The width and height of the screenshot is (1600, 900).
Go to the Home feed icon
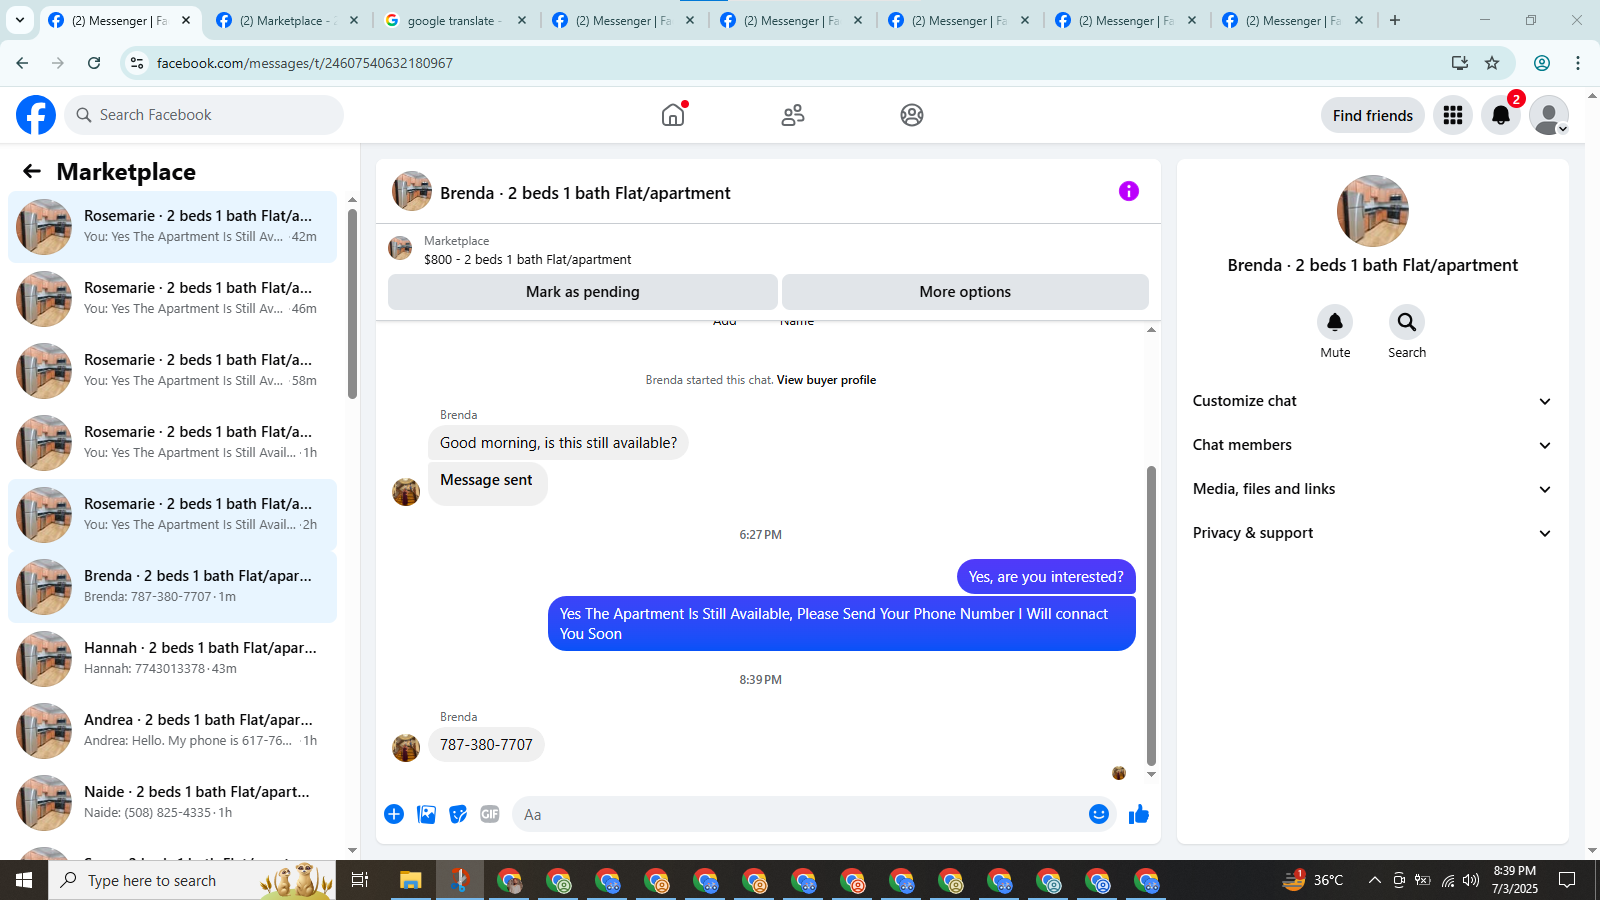(673, 115)
